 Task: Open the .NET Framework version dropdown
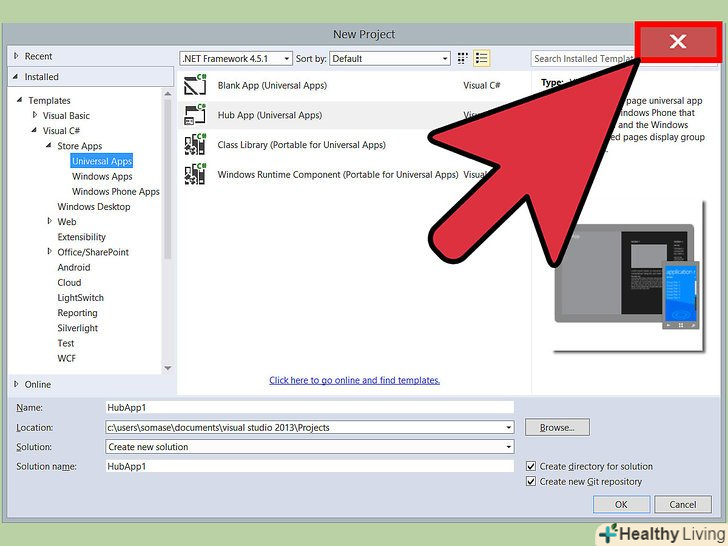(x=236, y=59)
